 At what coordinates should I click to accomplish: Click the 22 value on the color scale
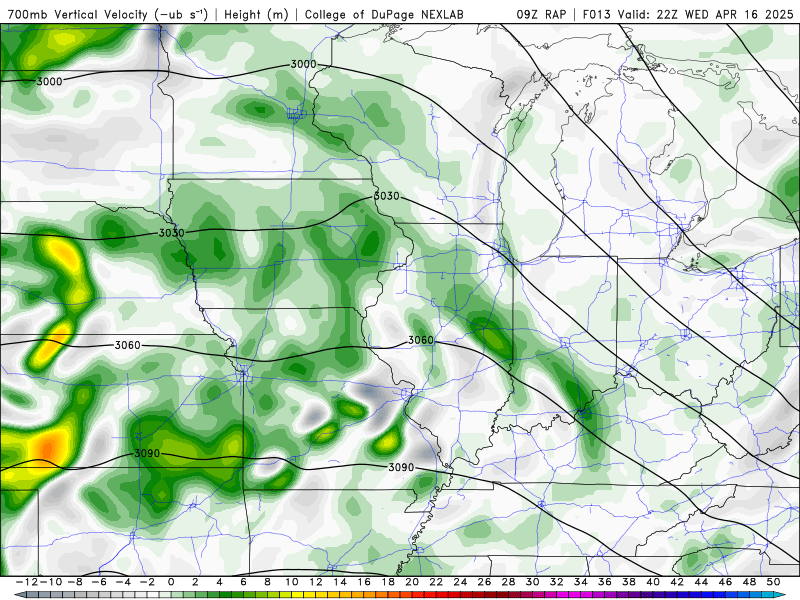(x=436, y=582)
